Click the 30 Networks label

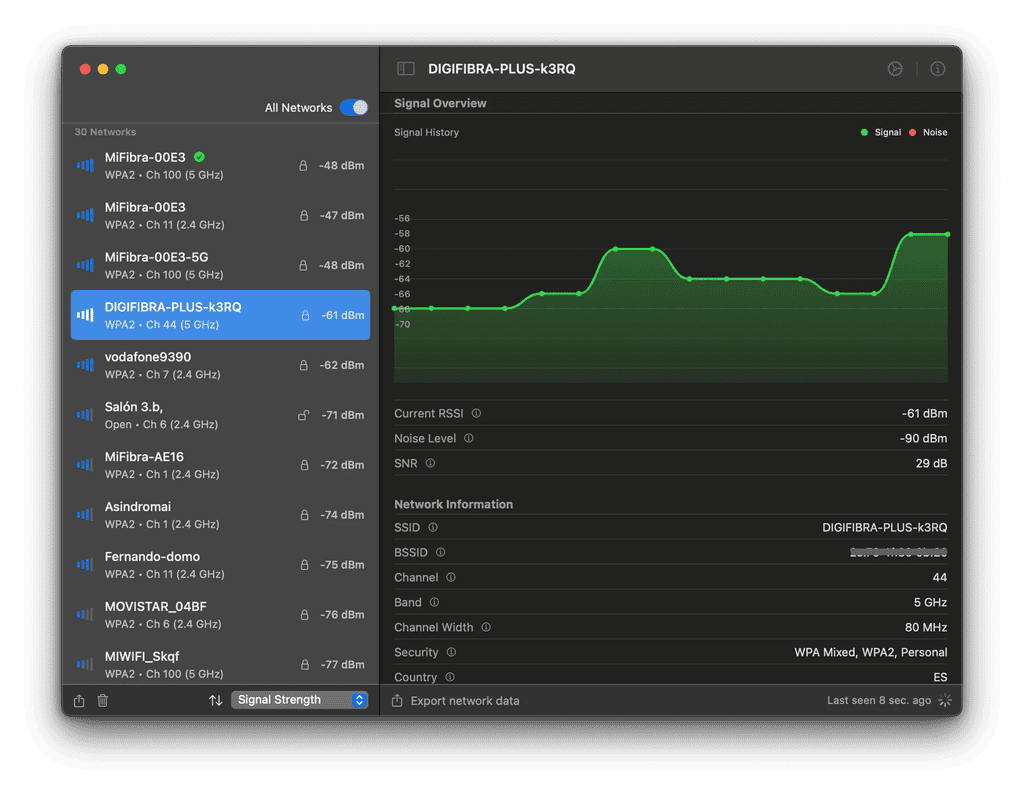coord(105,132)
